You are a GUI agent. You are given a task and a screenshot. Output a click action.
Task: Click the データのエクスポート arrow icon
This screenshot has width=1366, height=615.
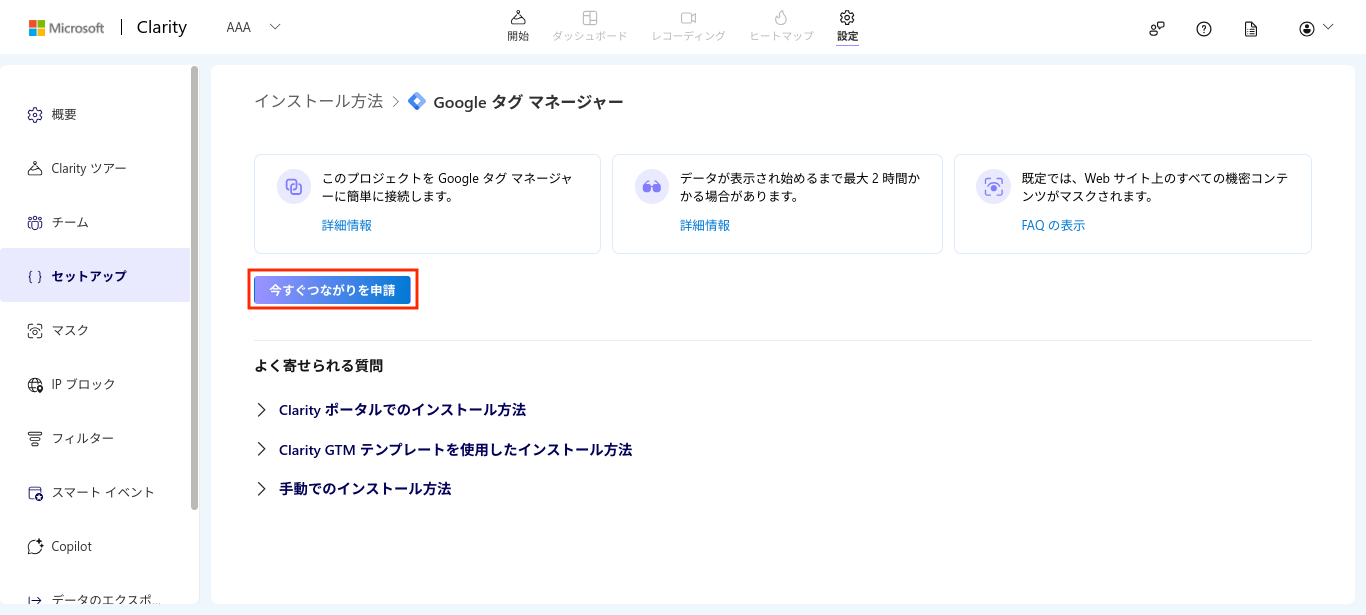pyautogui.click(x=35, y=600)
